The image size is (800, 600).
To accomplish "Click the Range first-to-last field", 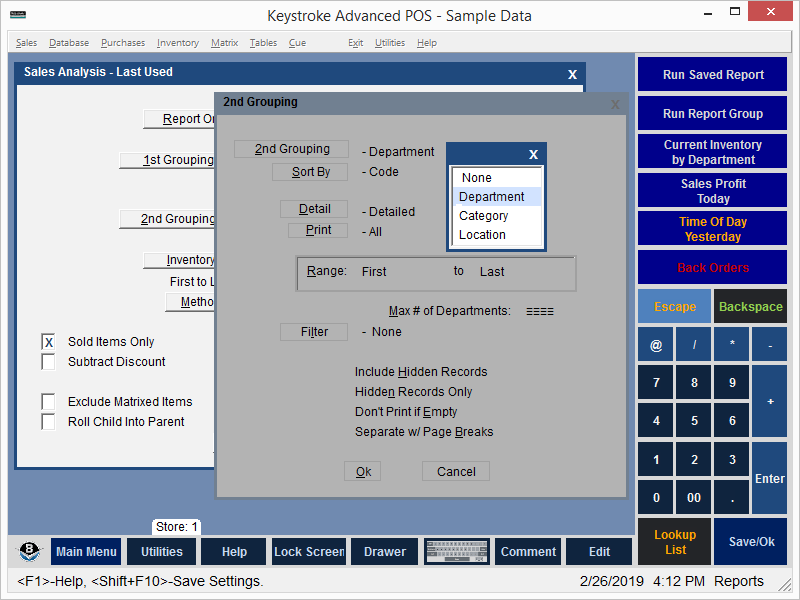I will click(x=436, y=272).
